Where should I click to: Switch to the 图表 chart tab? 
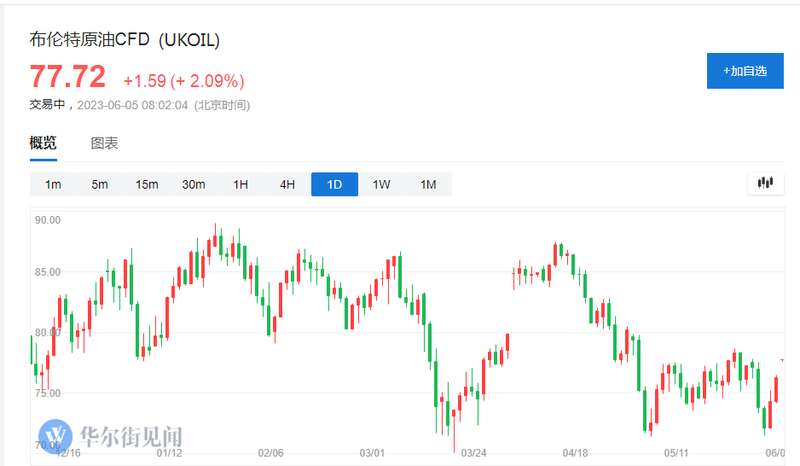click(104, 143)
